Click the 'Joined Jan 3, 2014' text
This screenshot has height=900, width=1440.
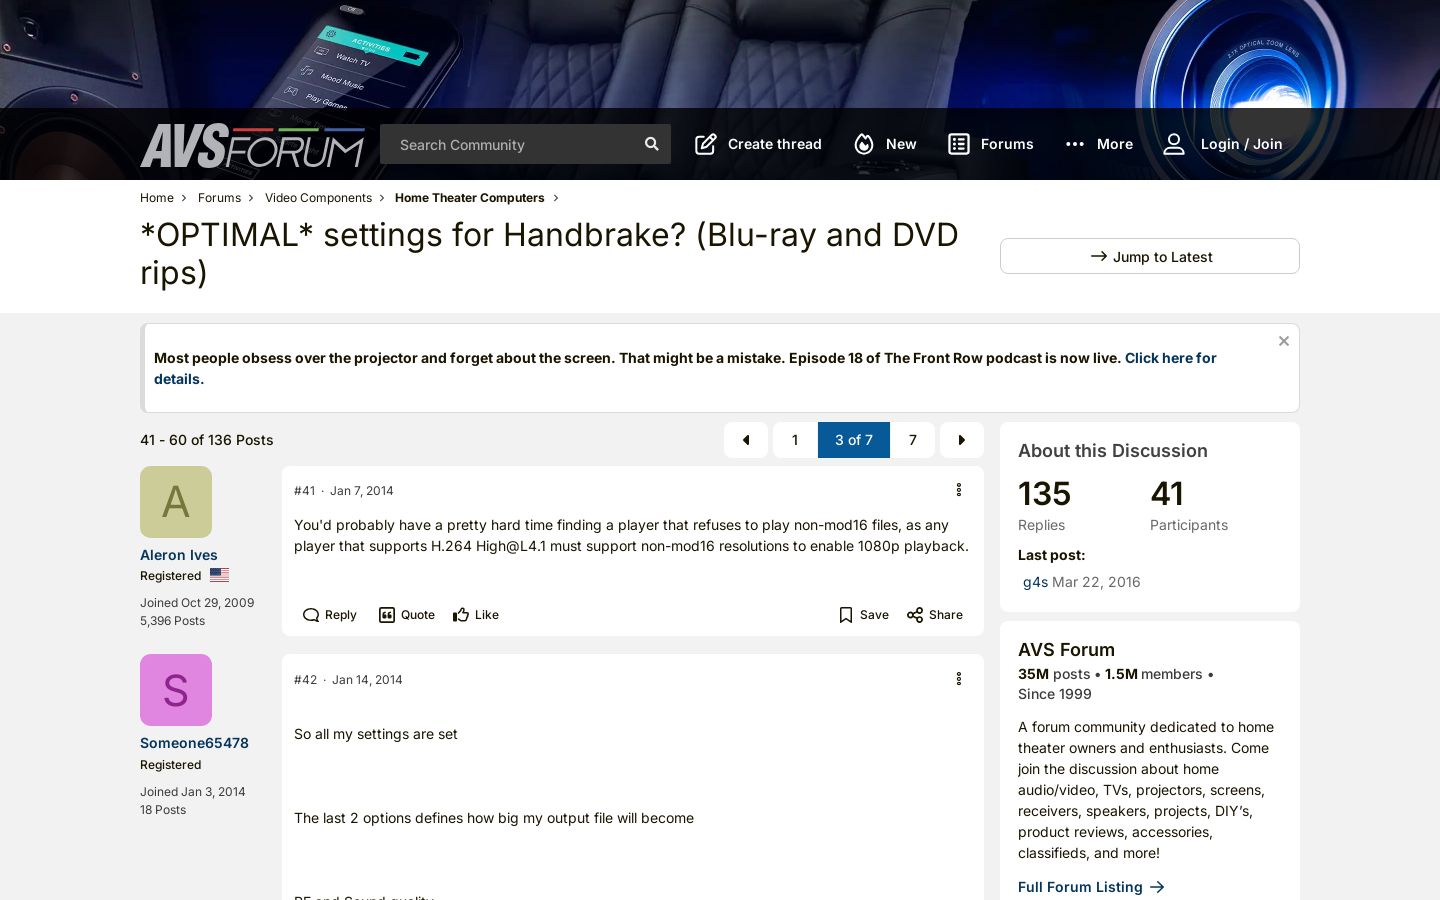(x=193, y=792)
